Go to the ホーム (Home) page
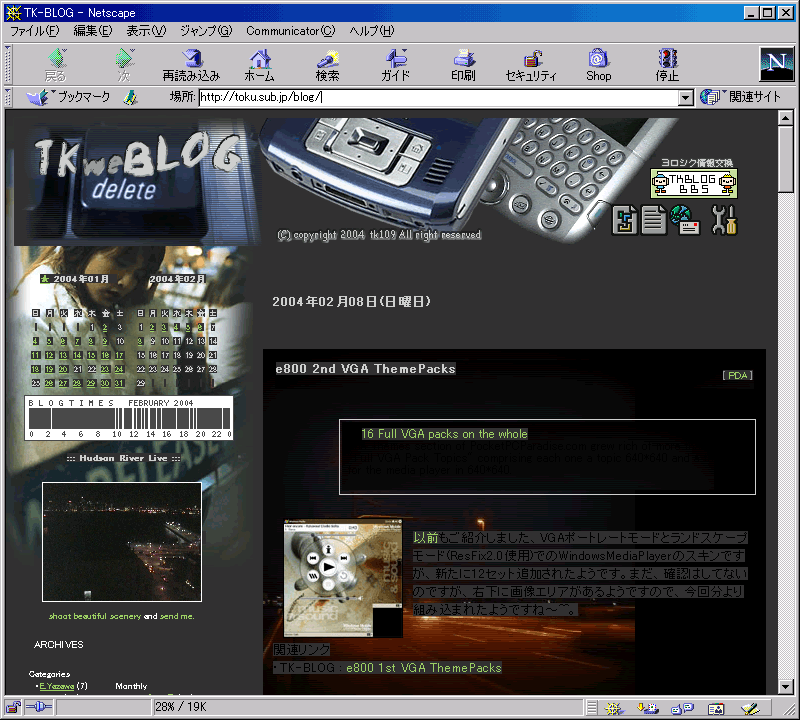The width and height of the screenshot is (800, 720). 259,65
